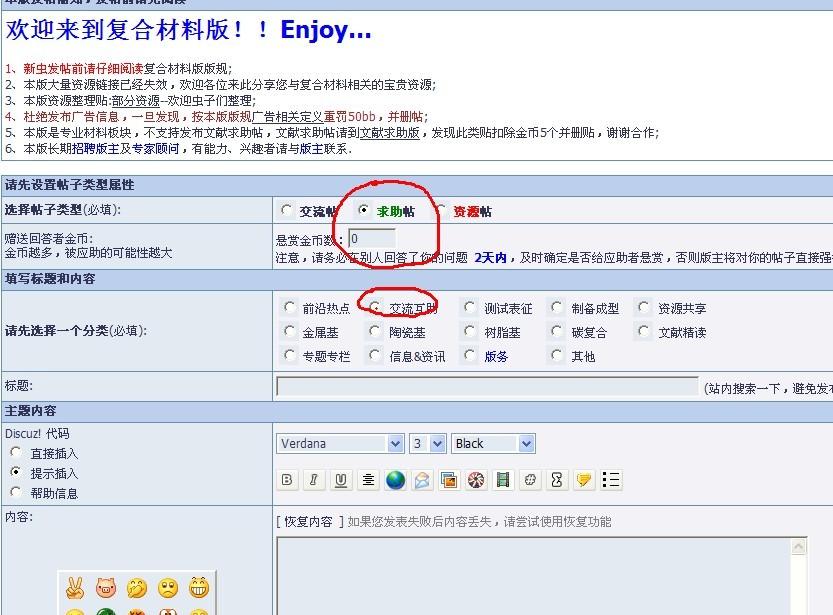Open the font size 3 dropdown
This screenshot has height=615, width=833.
coord(428,443)
